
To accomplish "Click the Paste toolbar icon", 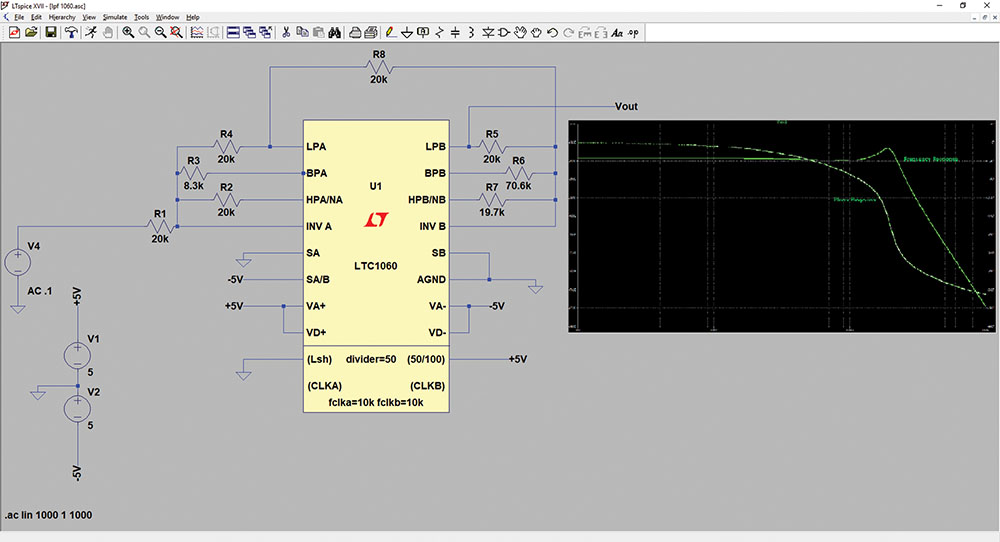I will point(318,33).
